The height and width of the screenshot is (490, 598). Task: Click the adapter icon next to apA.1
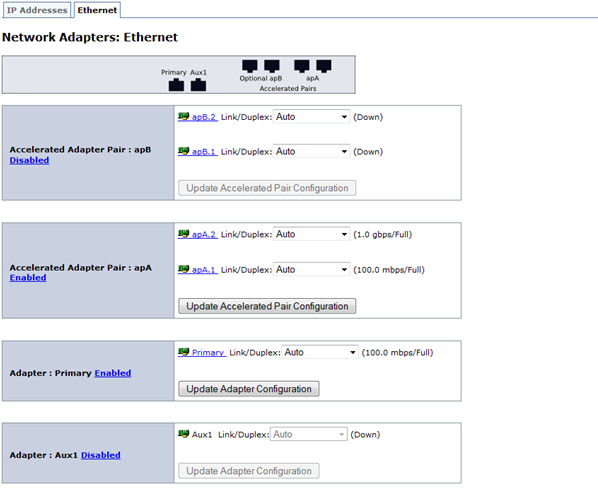pyautogui.click(x=183, y=269)
